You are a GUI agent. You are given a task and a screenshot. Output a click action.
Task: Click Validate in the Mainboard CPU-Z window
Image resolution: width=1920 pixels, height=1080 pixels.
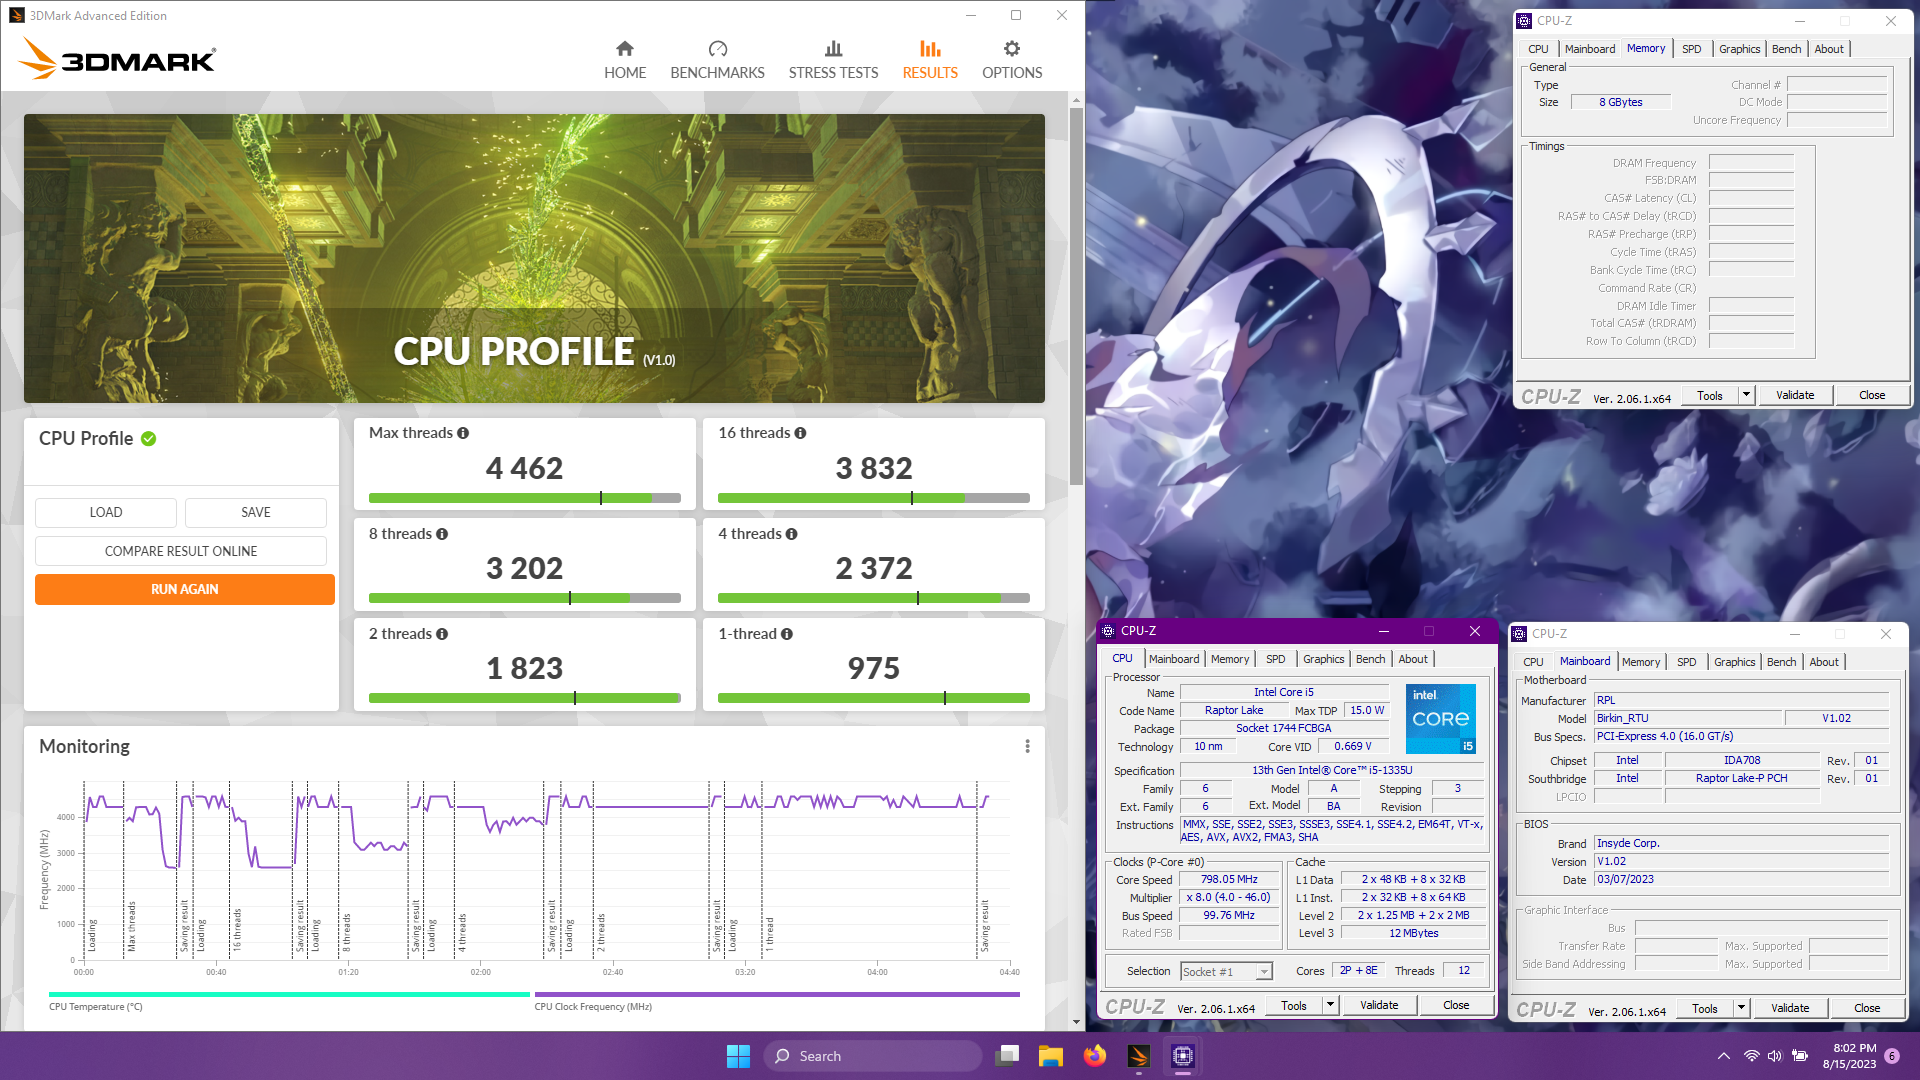coord(1790,1008)
